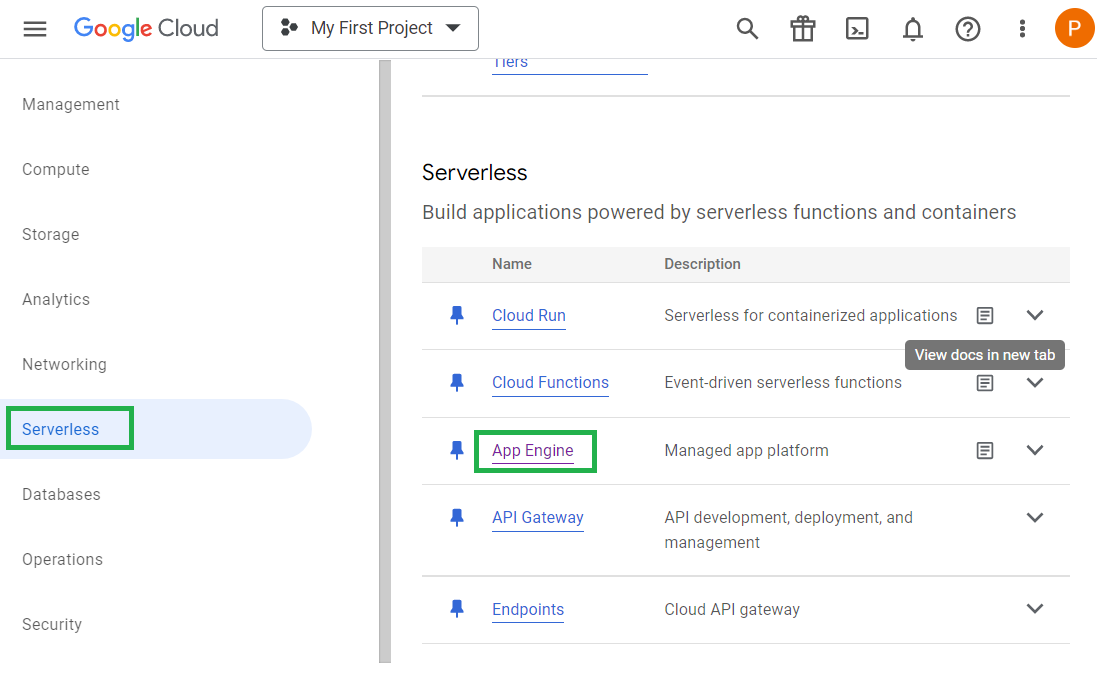Expand the Endpoints row chevron
Screen dimensions: 1097x673
tap(1035, 609)
